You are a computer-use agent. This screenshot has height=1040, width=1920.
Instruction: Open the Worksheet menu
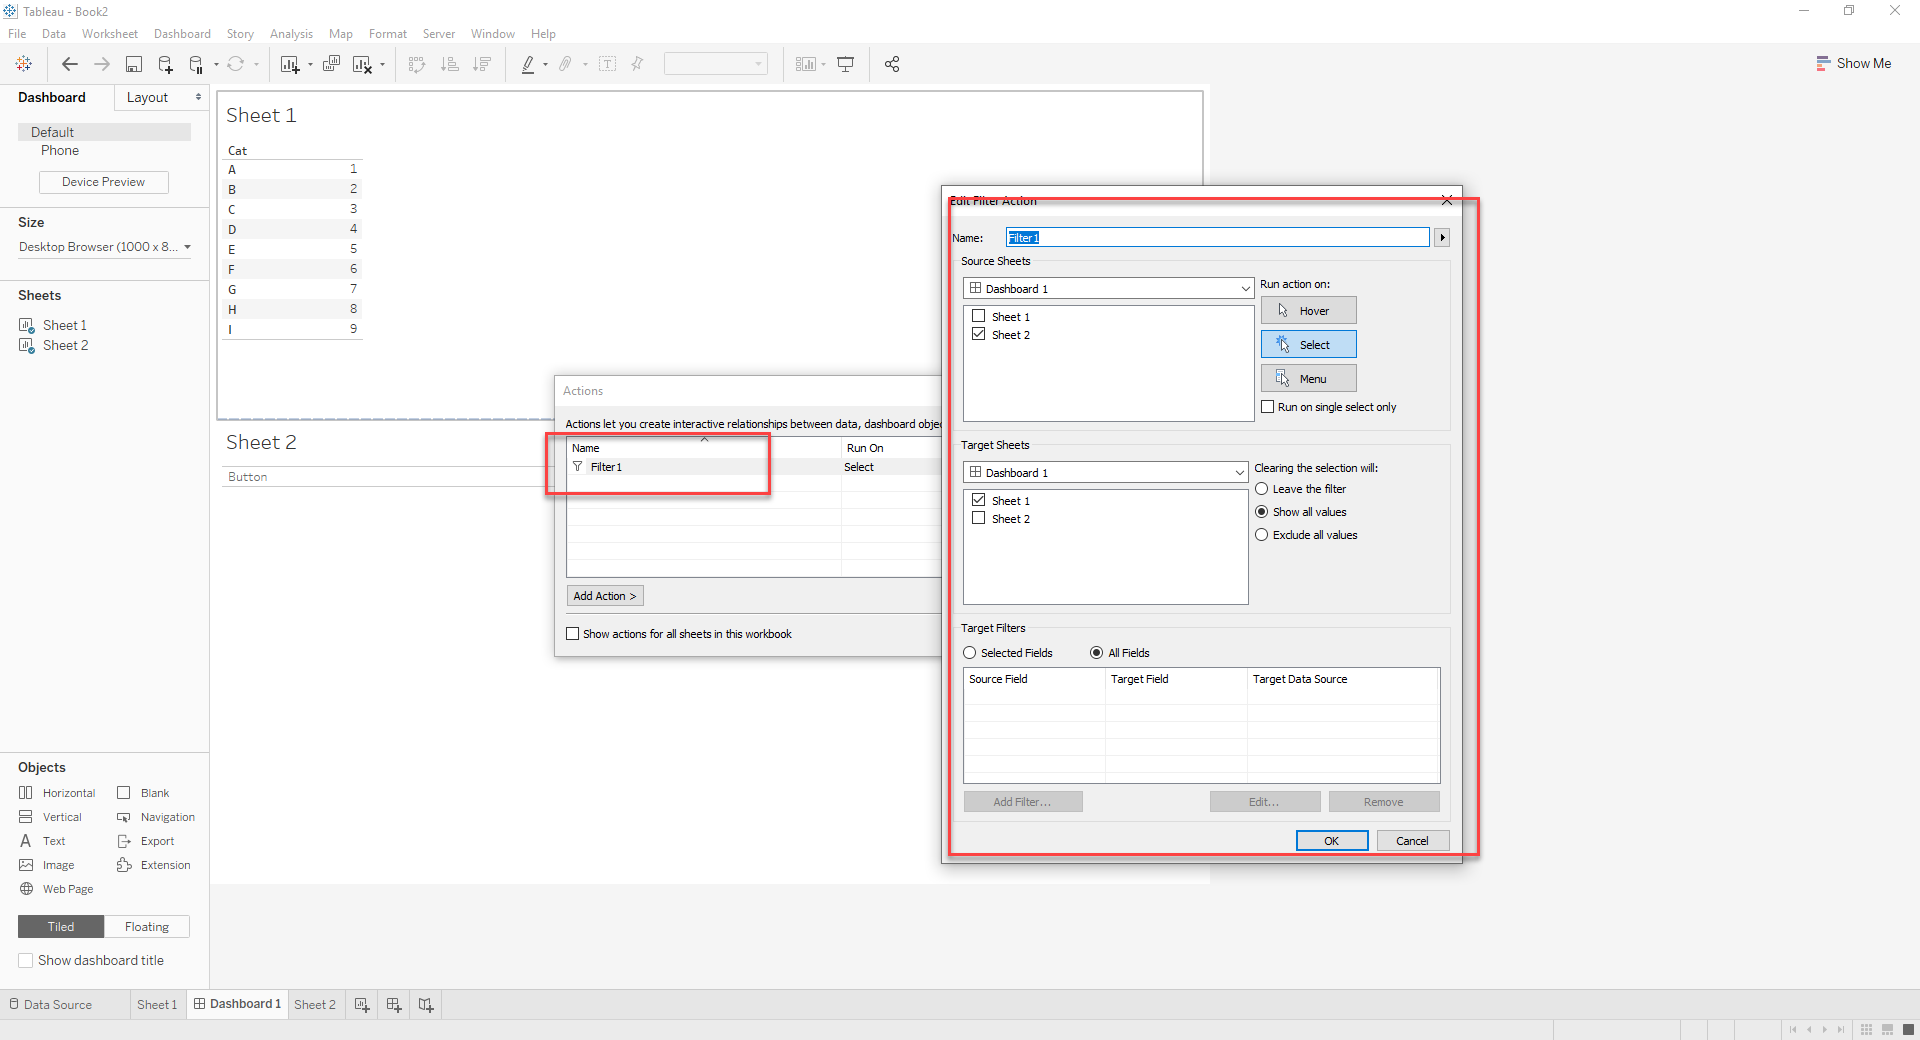coord(110,34)
